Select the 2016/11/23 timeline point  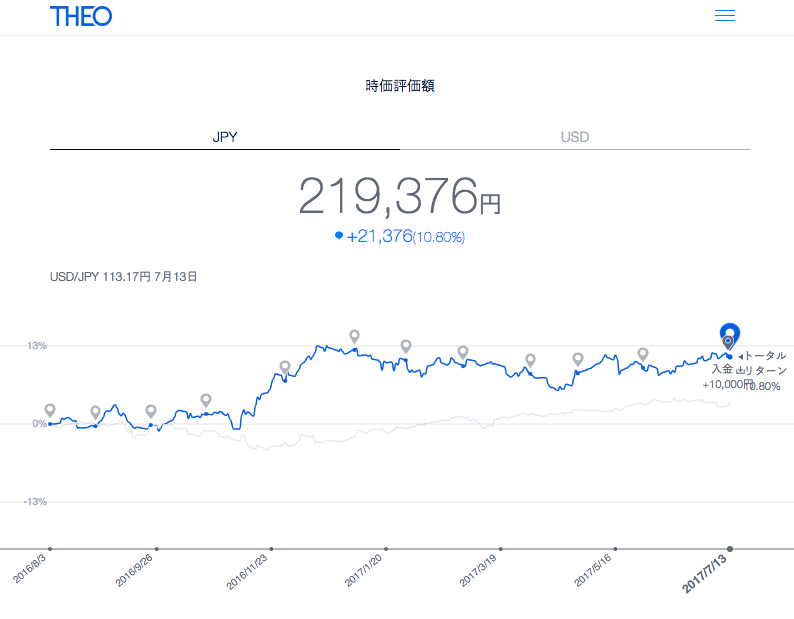tap(271, 548)
